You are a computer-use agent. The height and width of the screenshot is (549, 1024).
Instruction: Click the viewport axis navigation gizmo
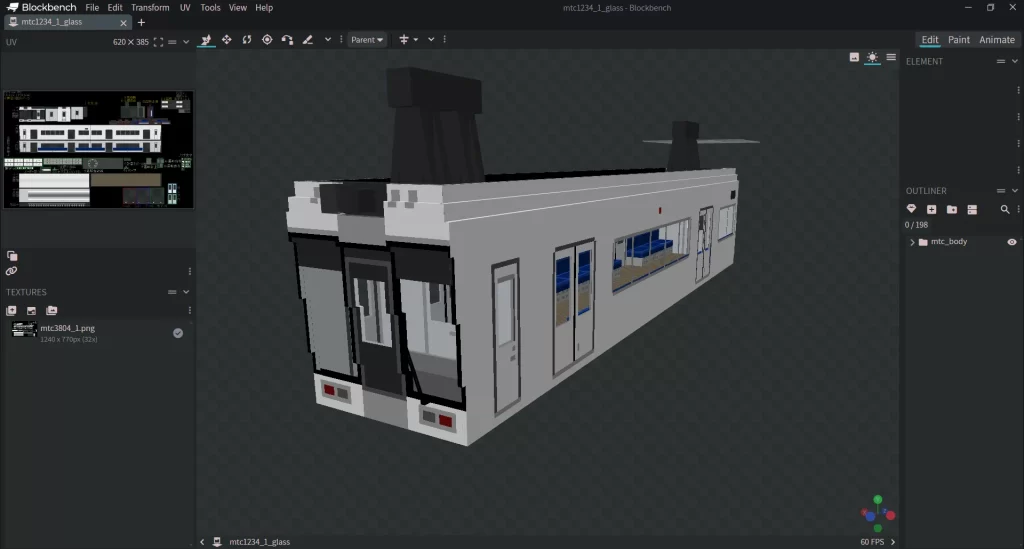pos(877,514)
